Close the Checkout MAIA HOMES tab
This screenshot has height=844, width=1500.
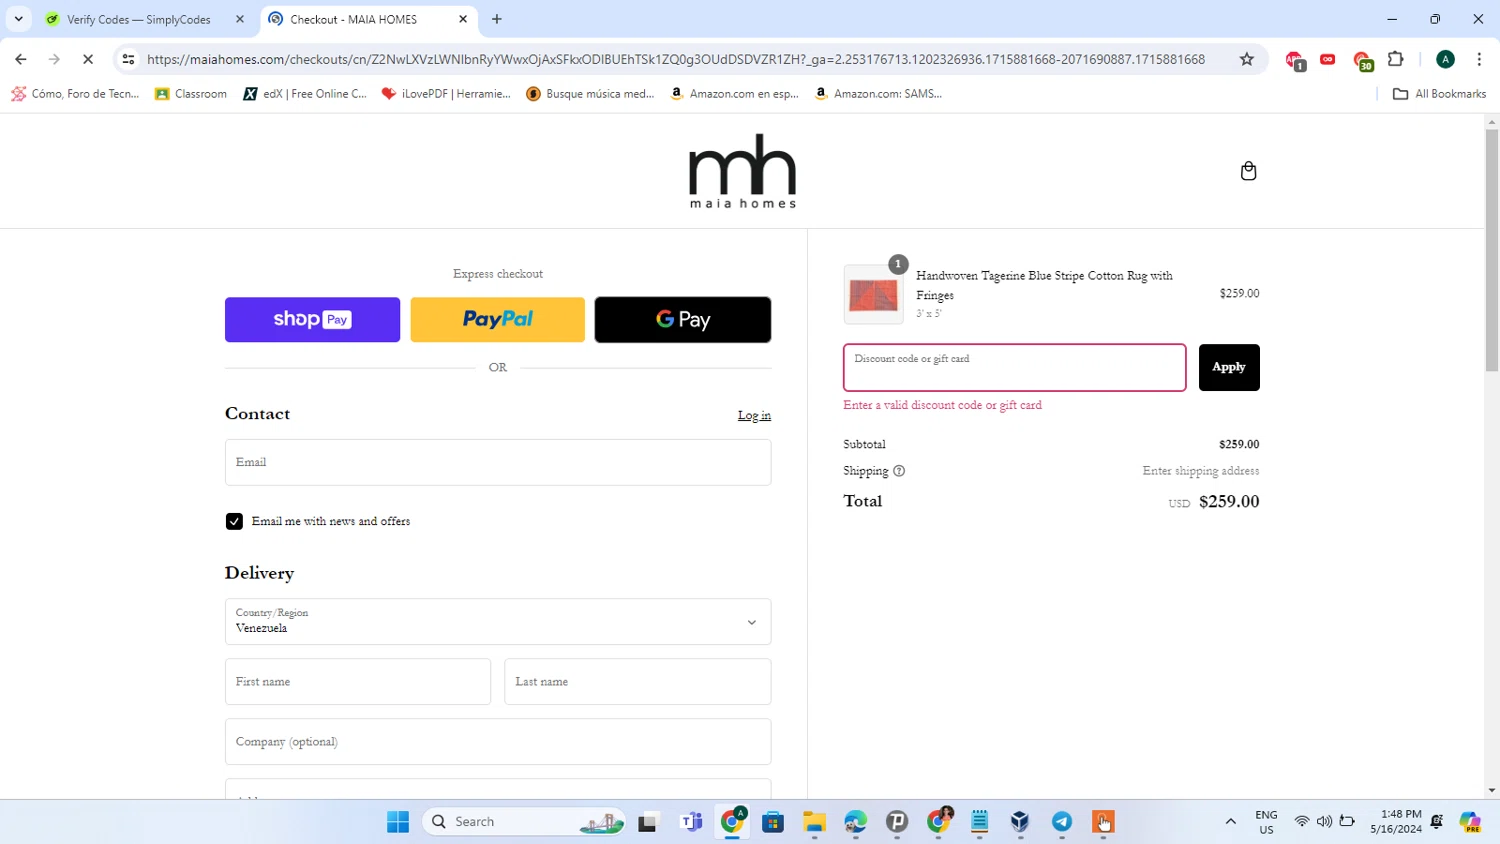click(463, 19)
